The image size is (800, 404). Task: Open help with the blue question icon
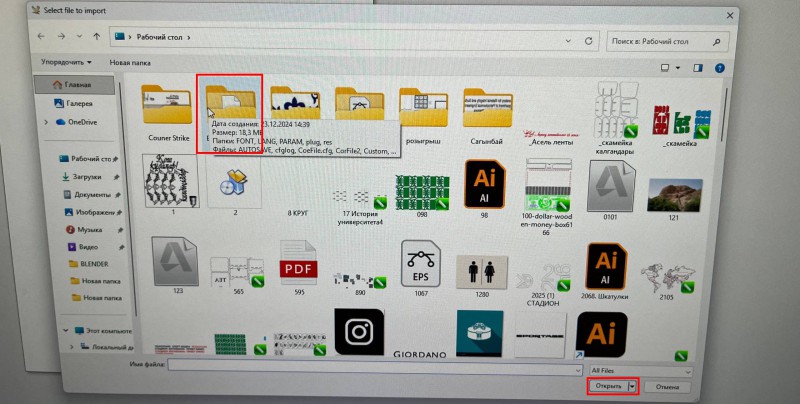coord(719,68)
